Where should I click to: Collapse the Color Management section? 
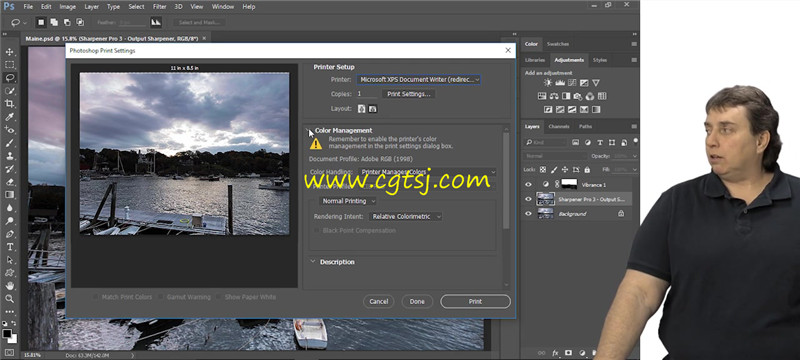pyautogui.click(x=308, y=131)
